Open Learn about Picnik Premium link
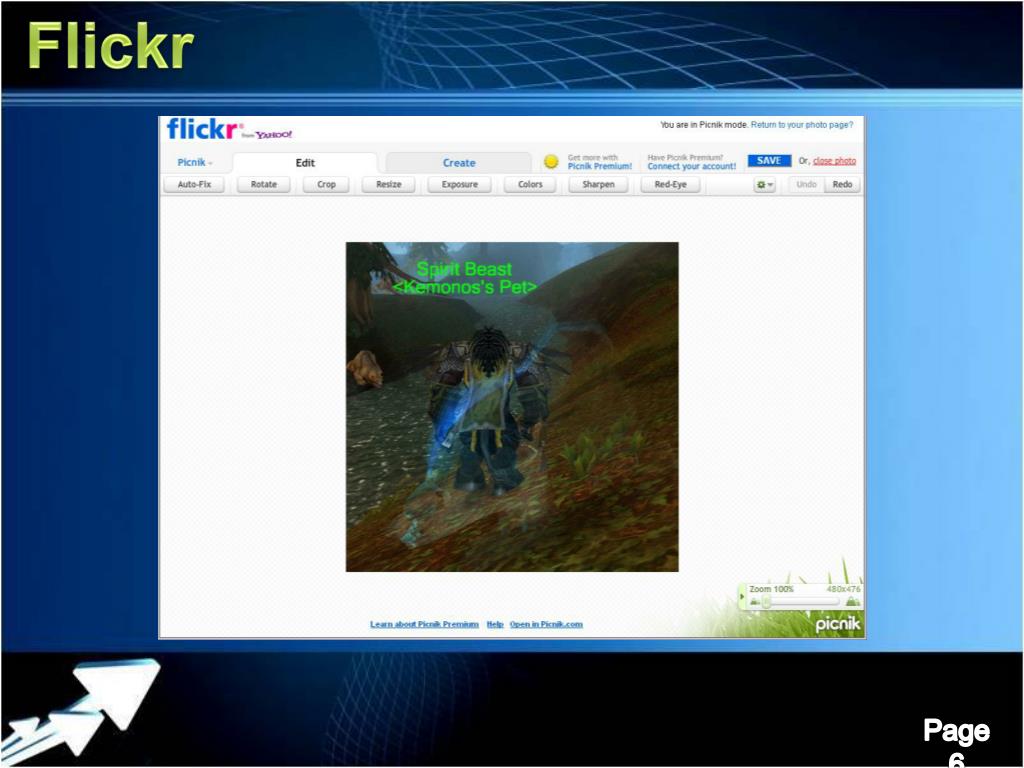 (x=424, y=624)
